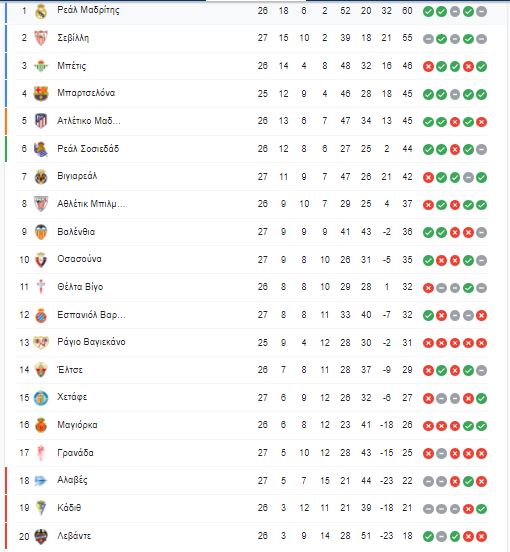This screenshot has width=510, height=552.
Task: Click the Getafe blue round crest
Action: [41, 398]
